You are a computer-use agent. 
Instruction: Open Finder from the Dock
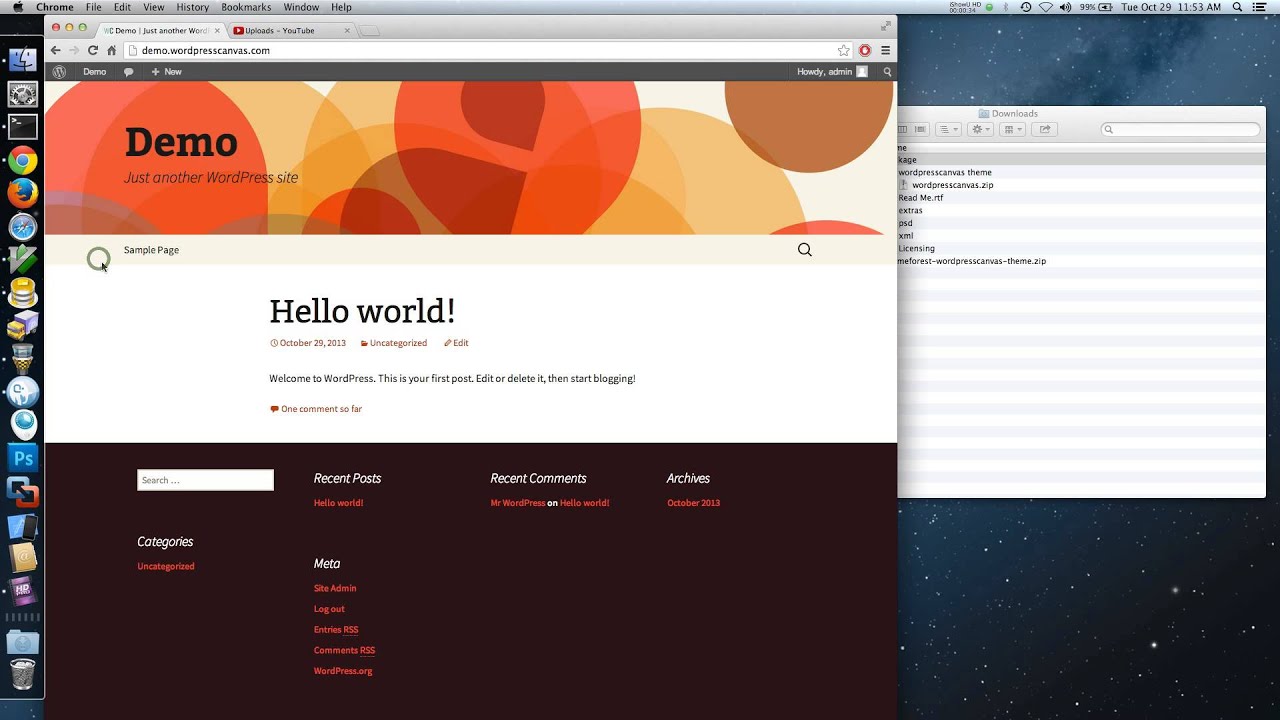point(22,60)
